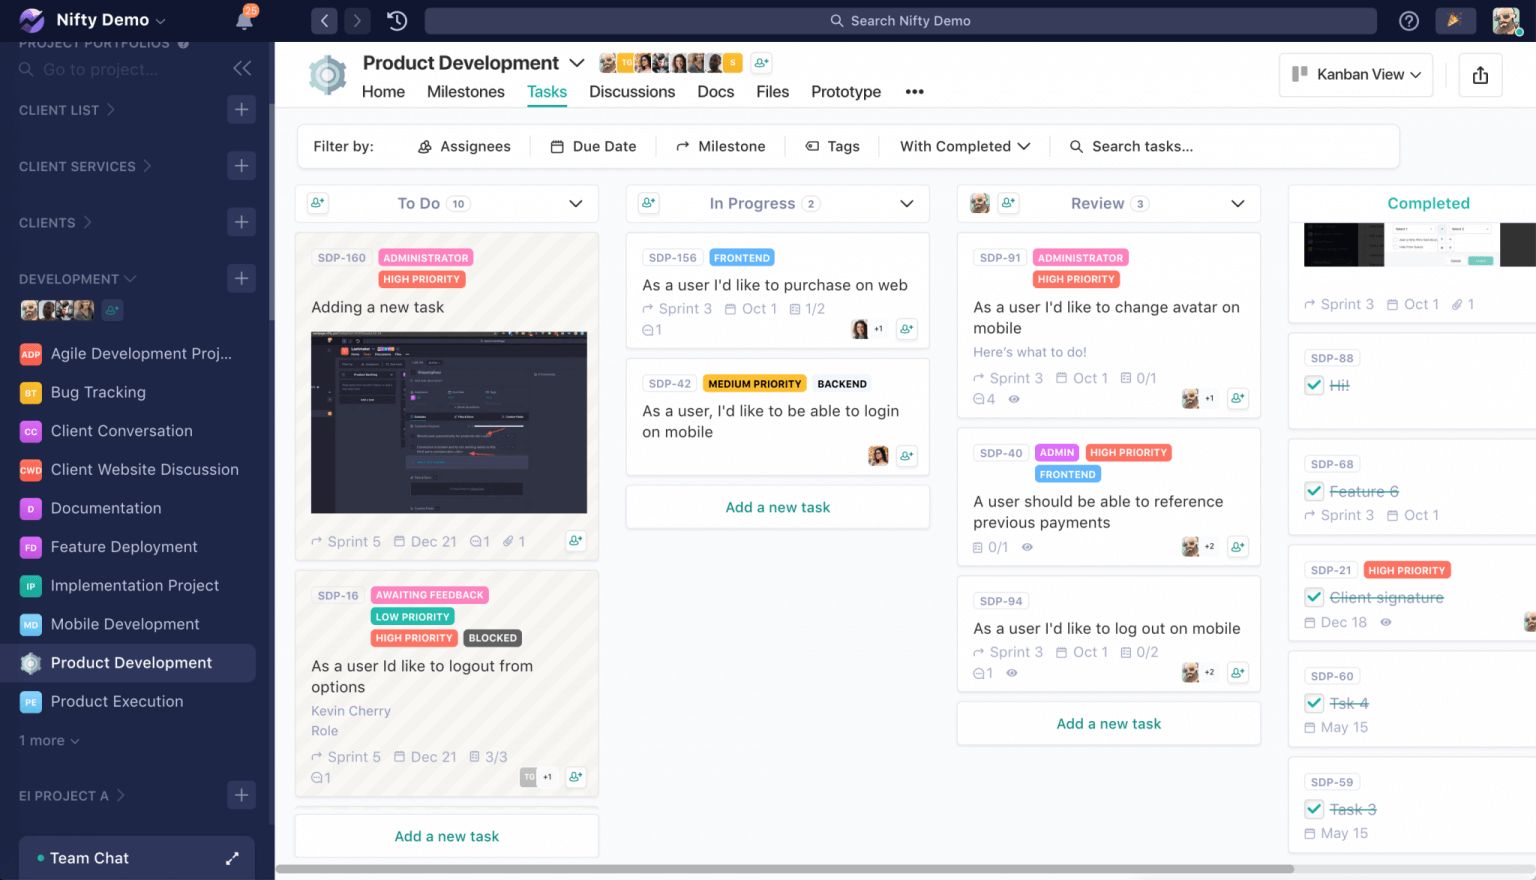Click Add a new task in the Review column
1536x880 pixels.
pyautogui.click(x=1108, y=723)
